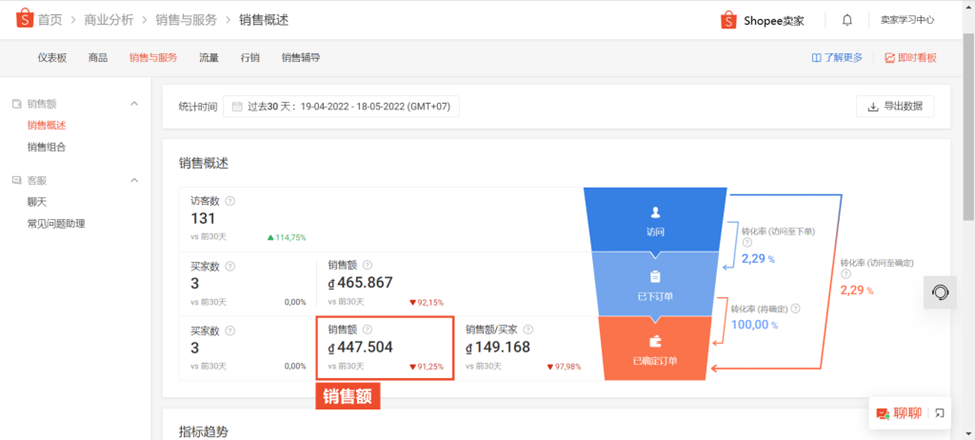Collapse the 销售额 sidebar section
This screenshot has height=440, width=975.
pos(134,104)
